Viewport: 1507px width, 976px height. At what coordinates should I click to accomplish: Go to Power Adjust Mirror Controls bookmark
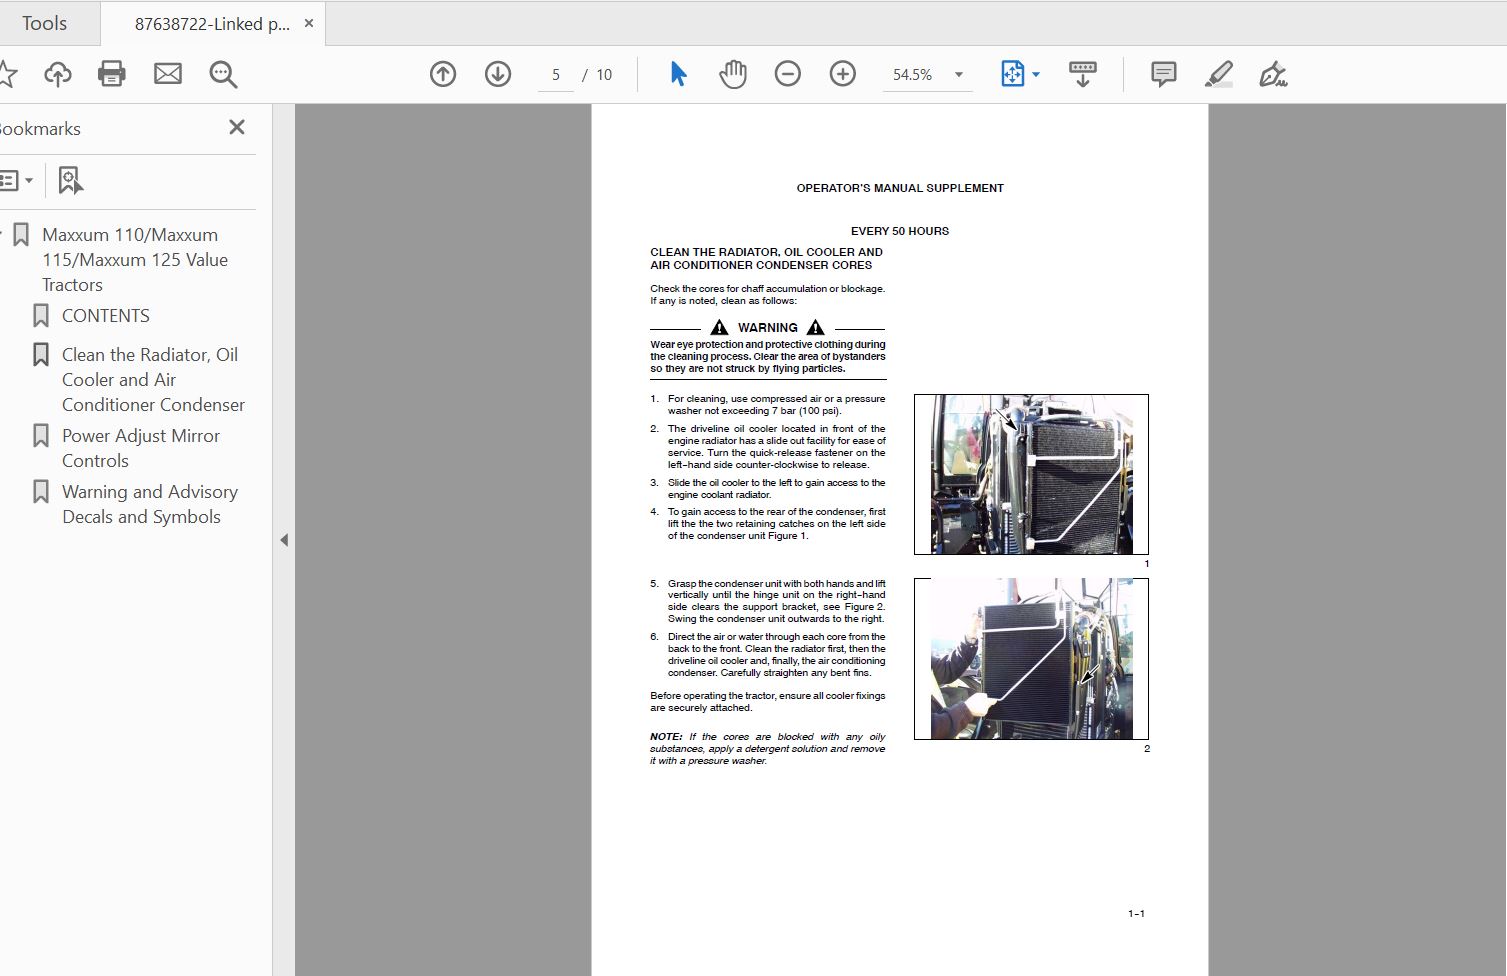(x=141, y=448)
